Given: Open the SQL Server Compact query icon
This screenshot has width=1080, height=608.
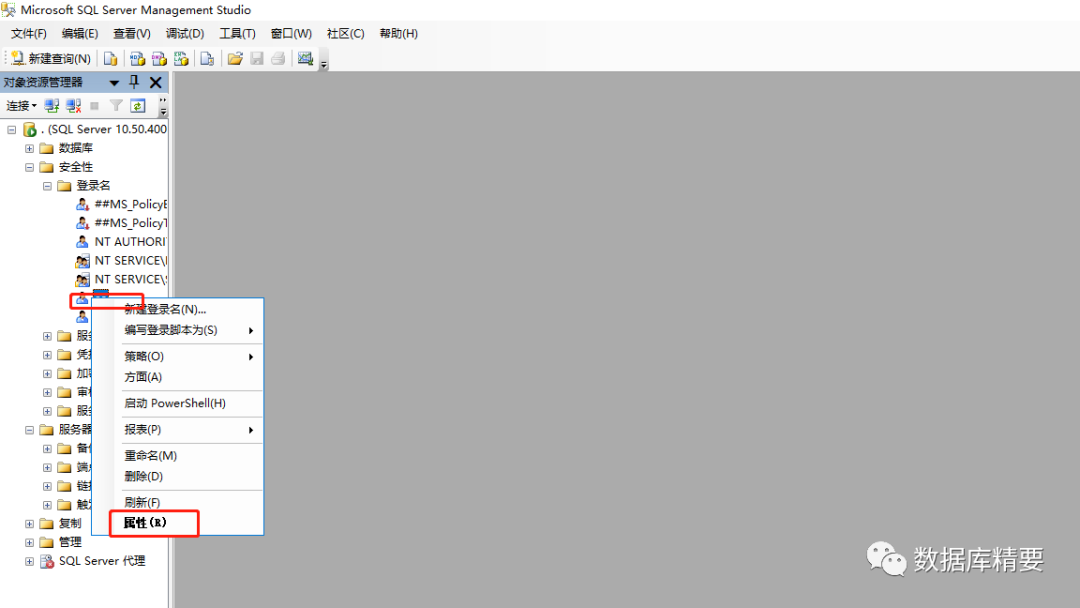Looking at the screenshot, I should [207, 59].
